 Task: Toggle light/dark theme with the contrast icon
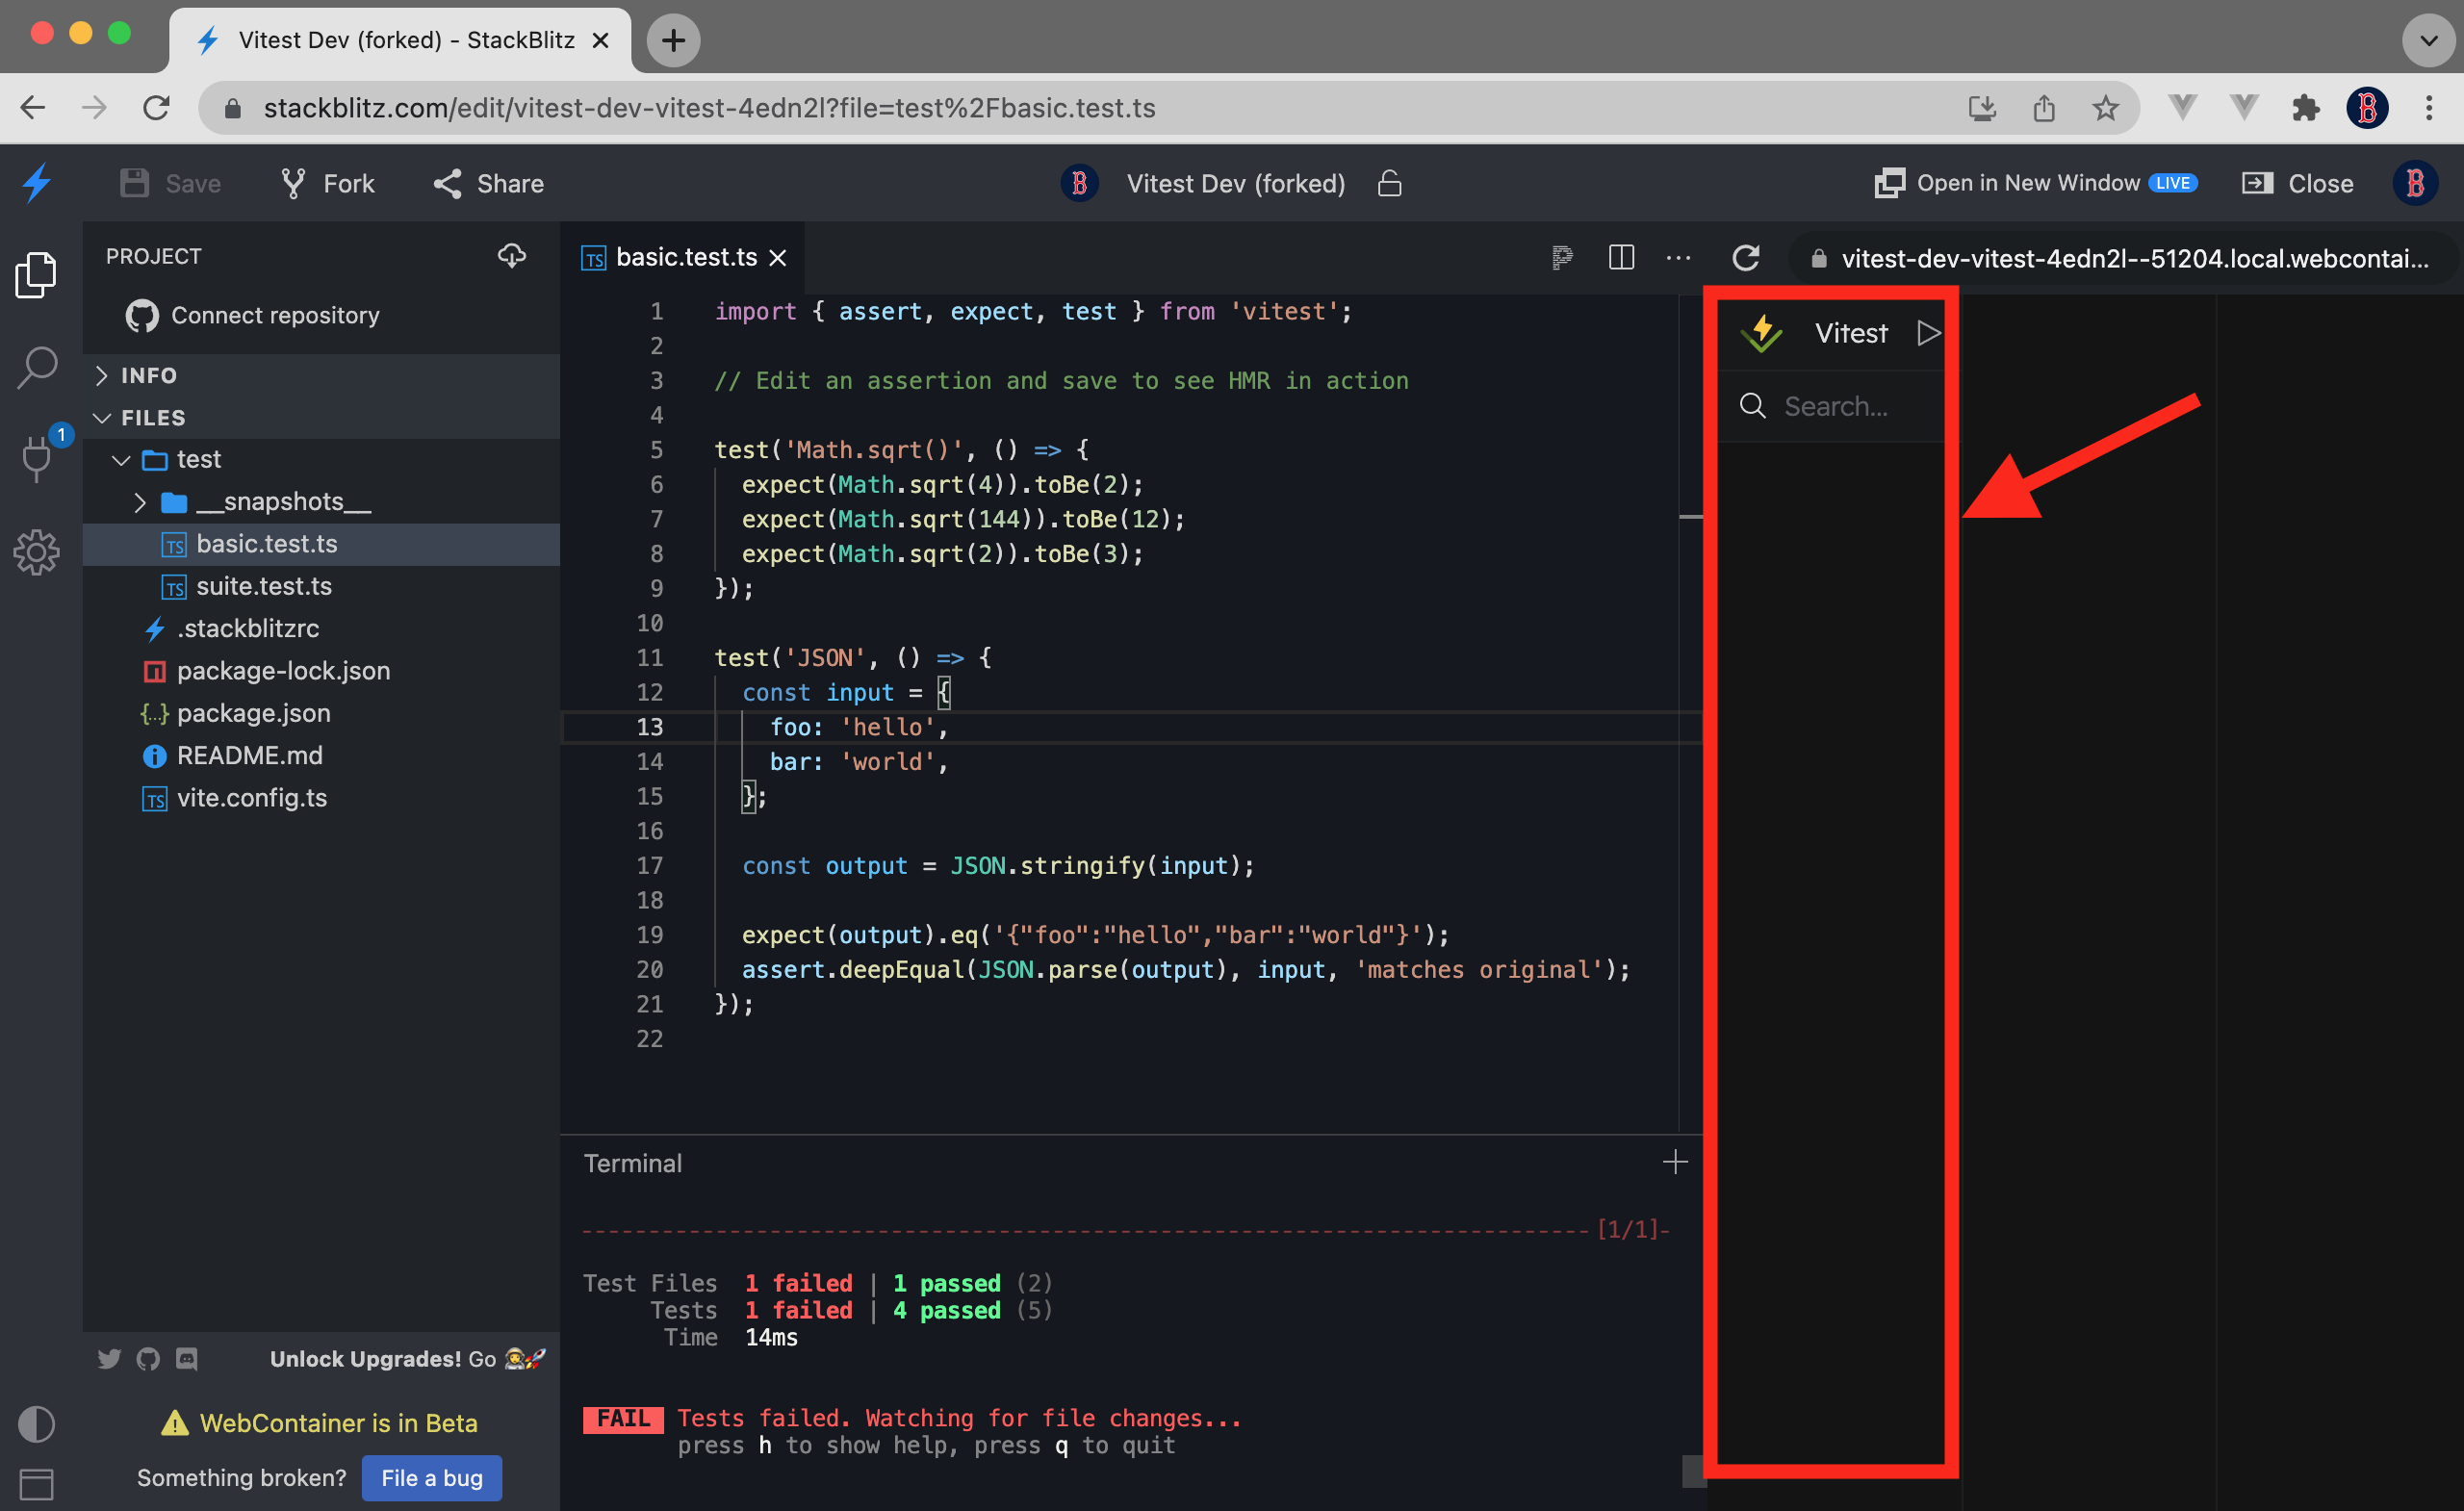coord(37,1424)
